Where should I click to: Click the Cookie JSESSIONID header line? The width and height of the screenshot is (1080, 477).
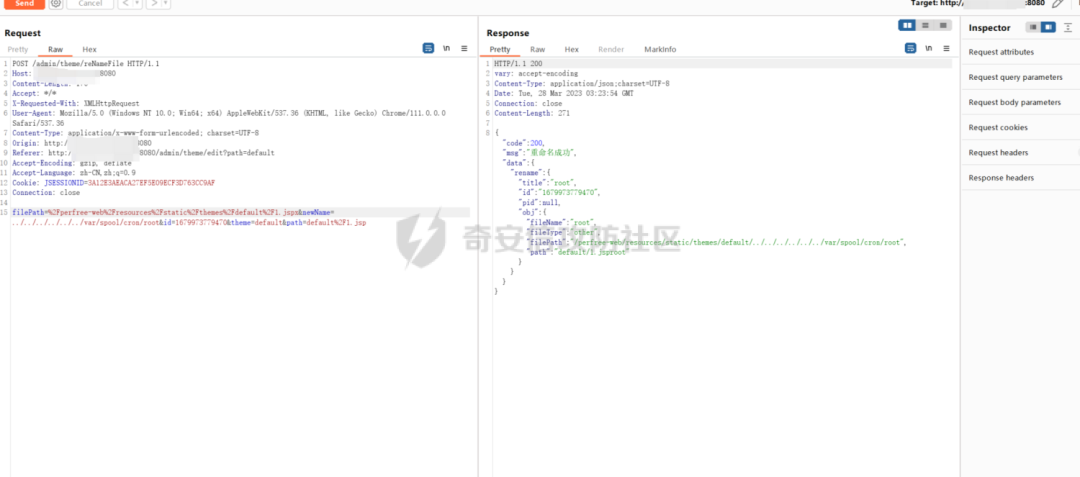point(114,183)
